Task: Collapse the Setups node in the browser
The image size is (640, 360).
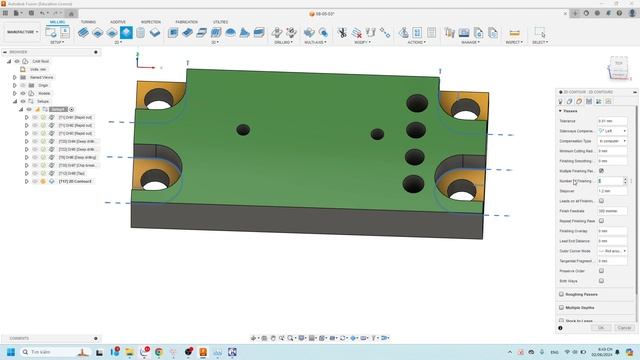Action: 15,101
